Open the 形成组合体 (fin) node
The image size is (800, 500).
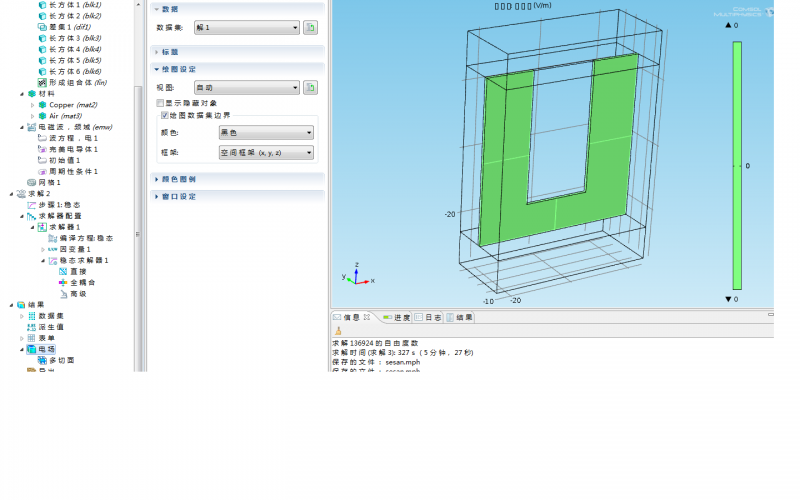[x=73, y=82]
